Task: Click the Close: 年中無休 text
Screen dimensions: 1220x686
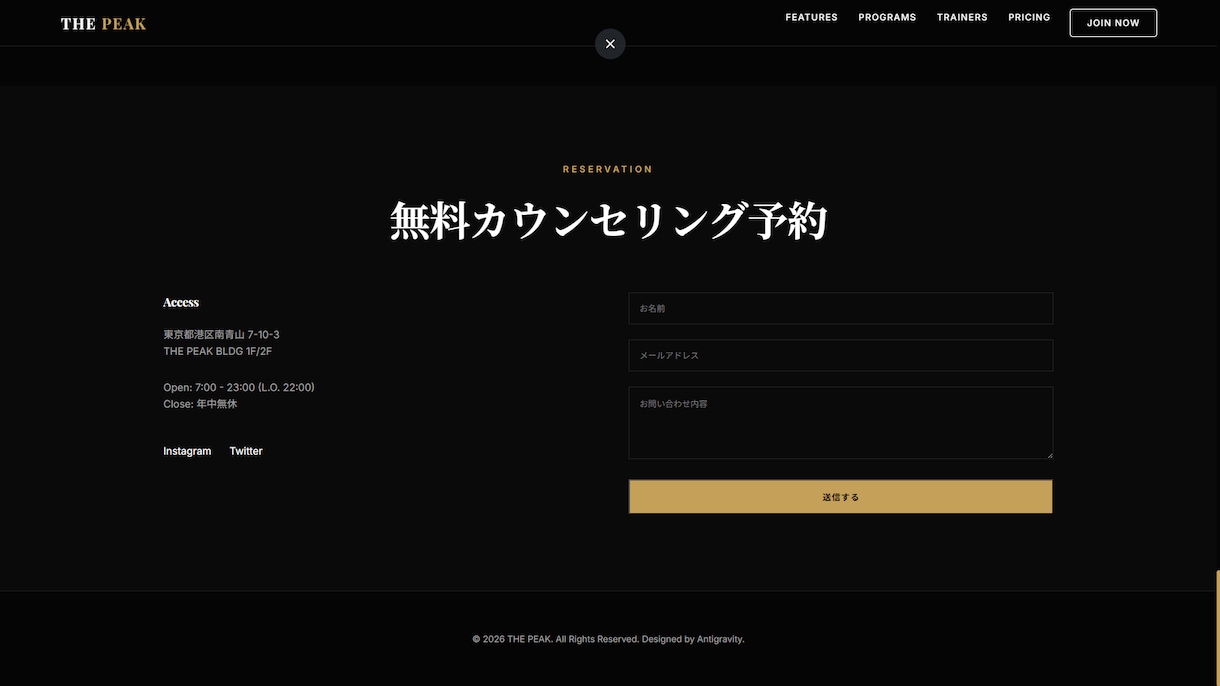Action: [x=200, y=404]
